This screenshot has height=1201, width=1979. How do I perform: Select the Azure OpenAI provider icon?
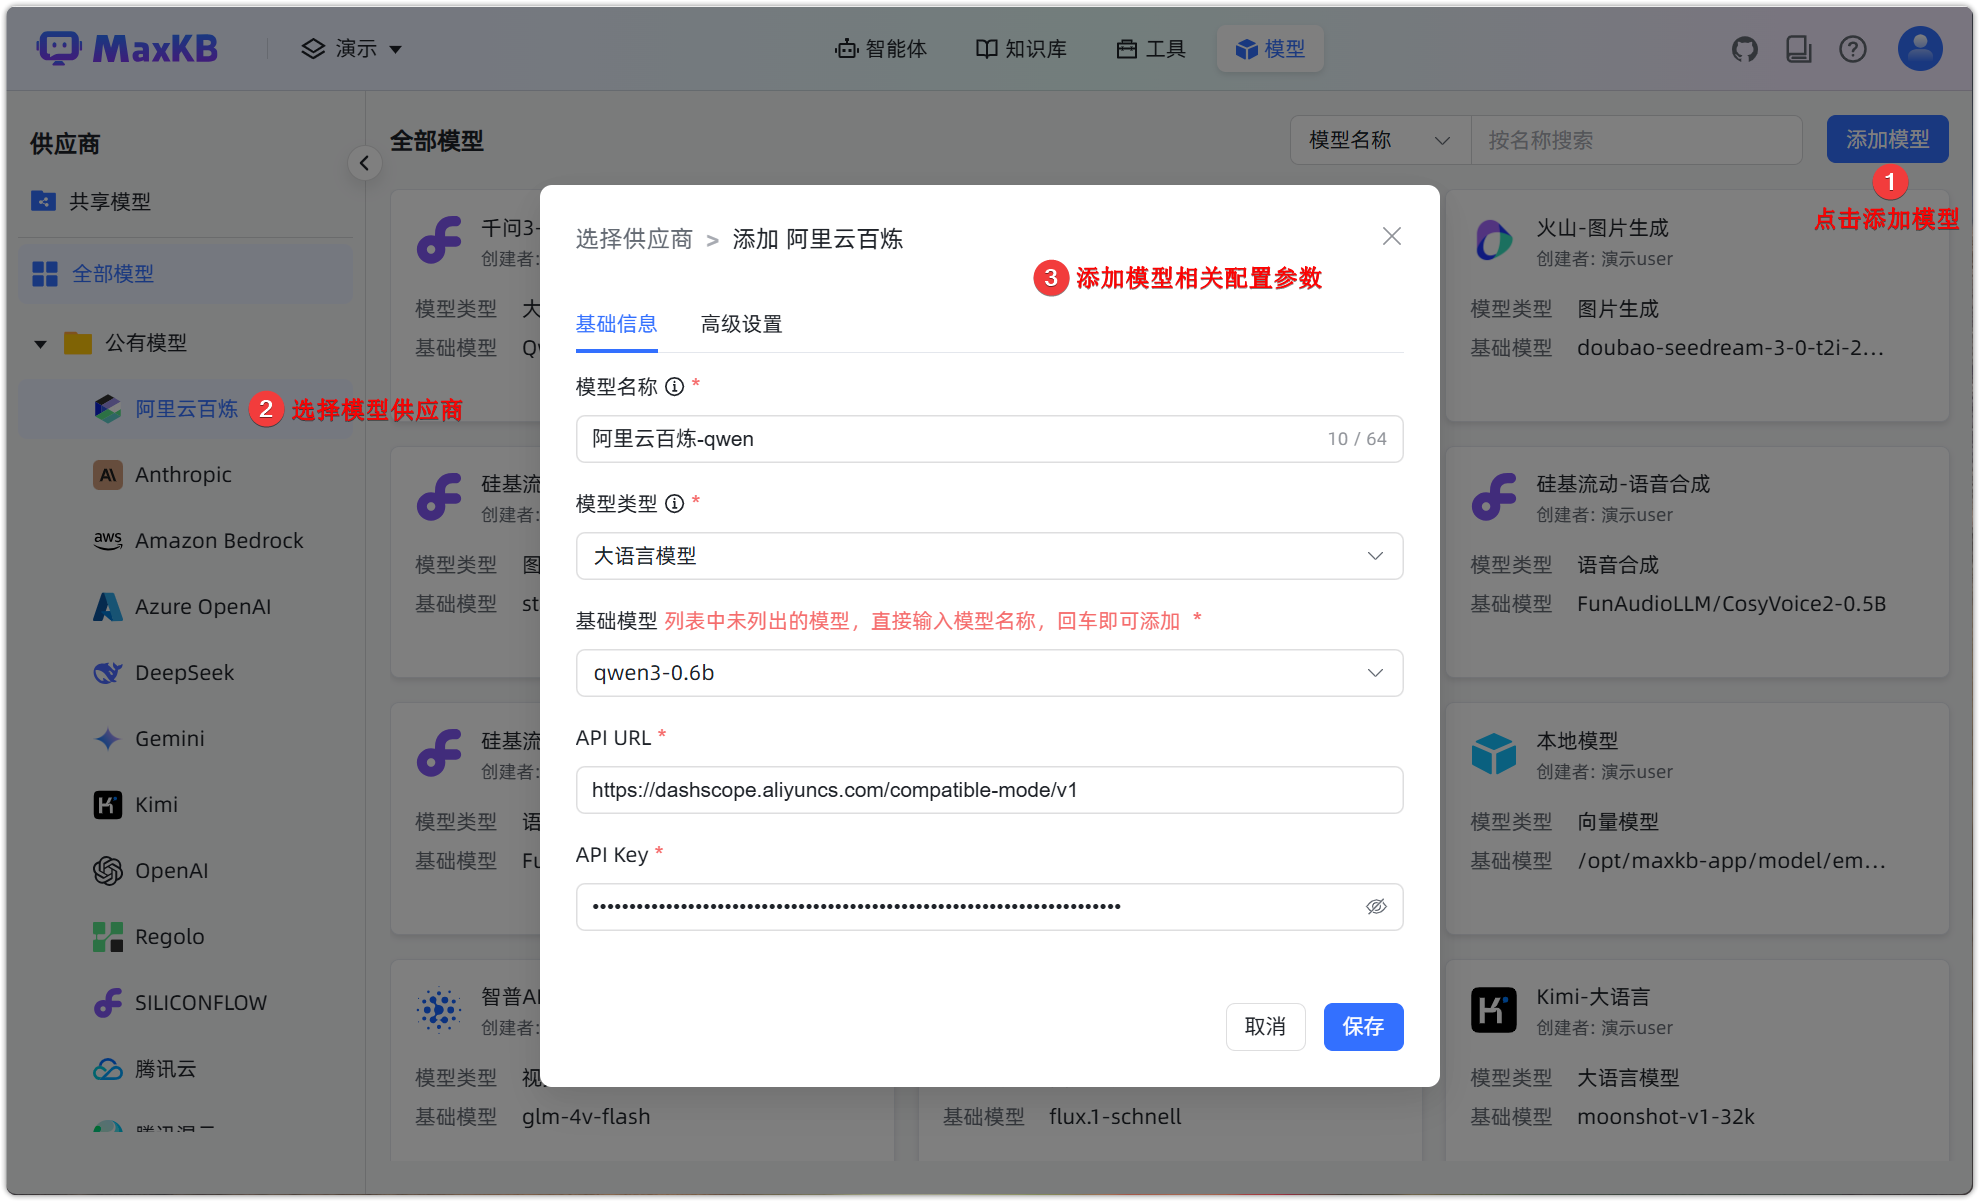(108, 606)
